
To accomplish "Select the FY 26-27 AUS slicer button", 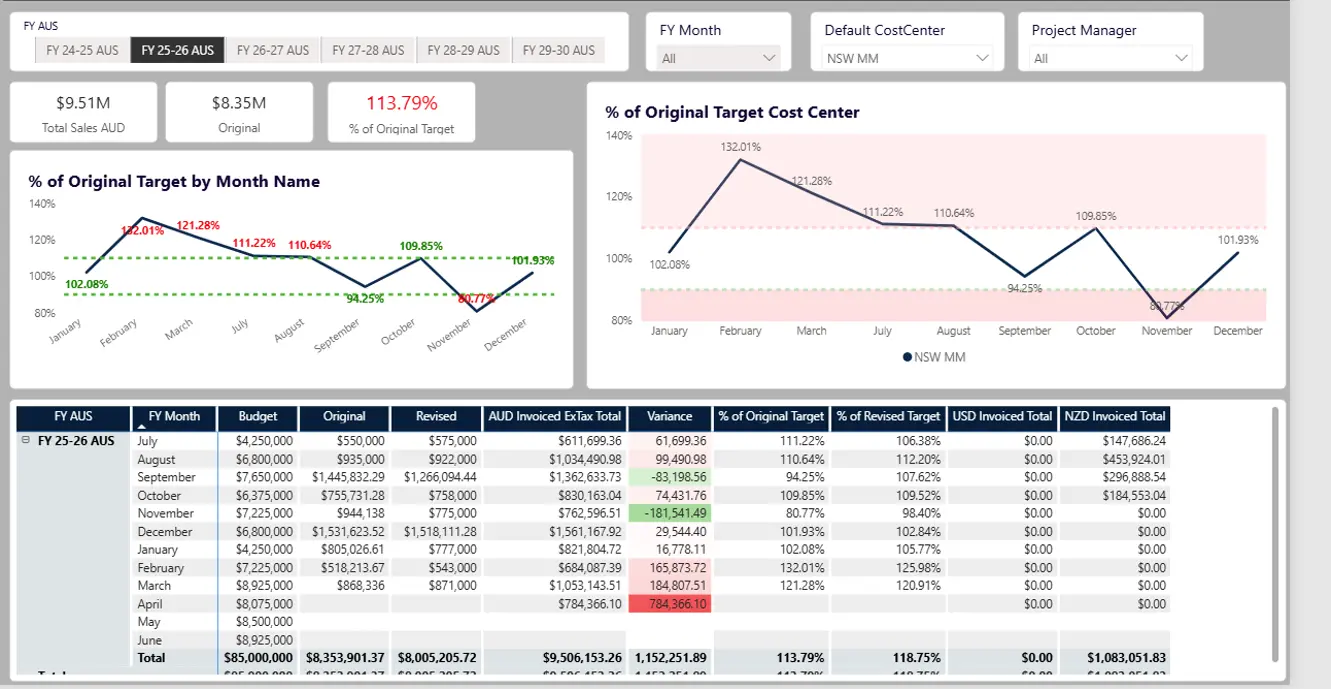I will pyautogui.click(x=273, y=50).
